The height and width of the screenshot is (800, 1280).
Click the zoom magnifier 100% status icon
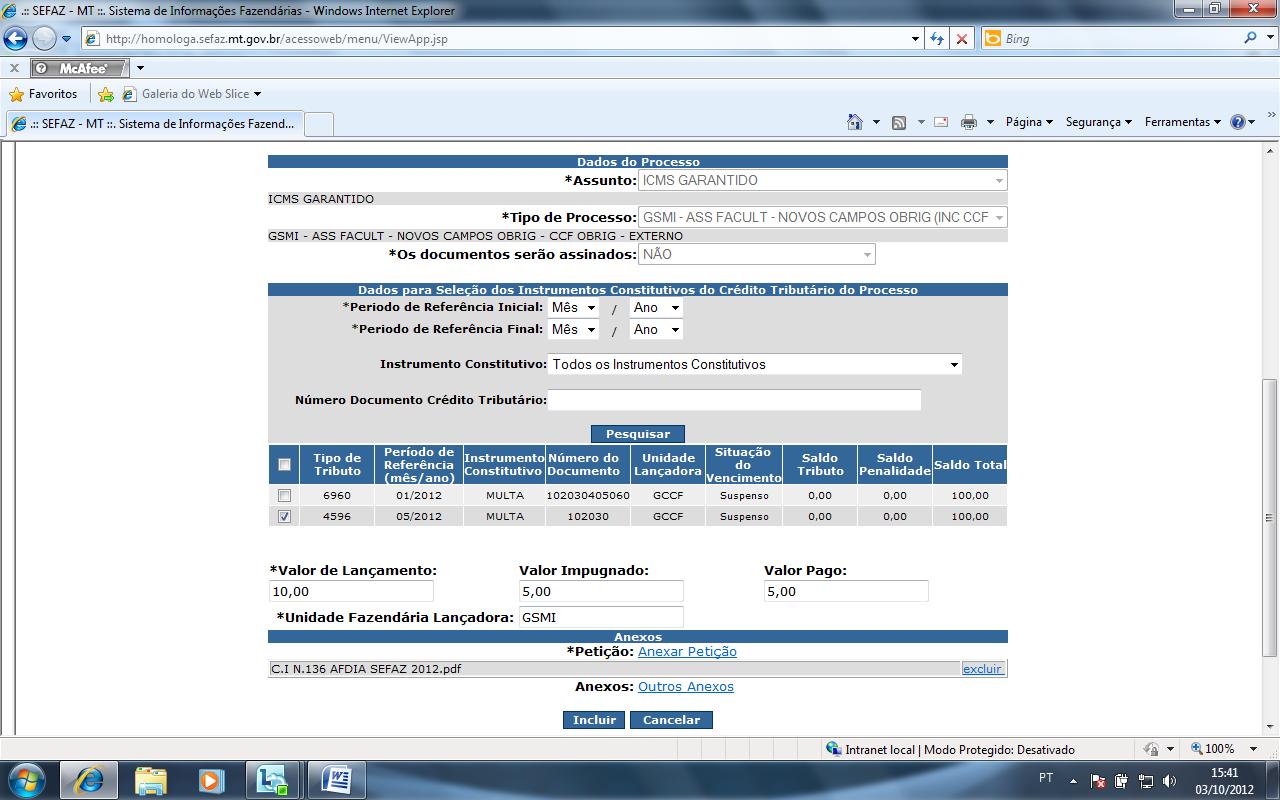(x=1196, y=748)
